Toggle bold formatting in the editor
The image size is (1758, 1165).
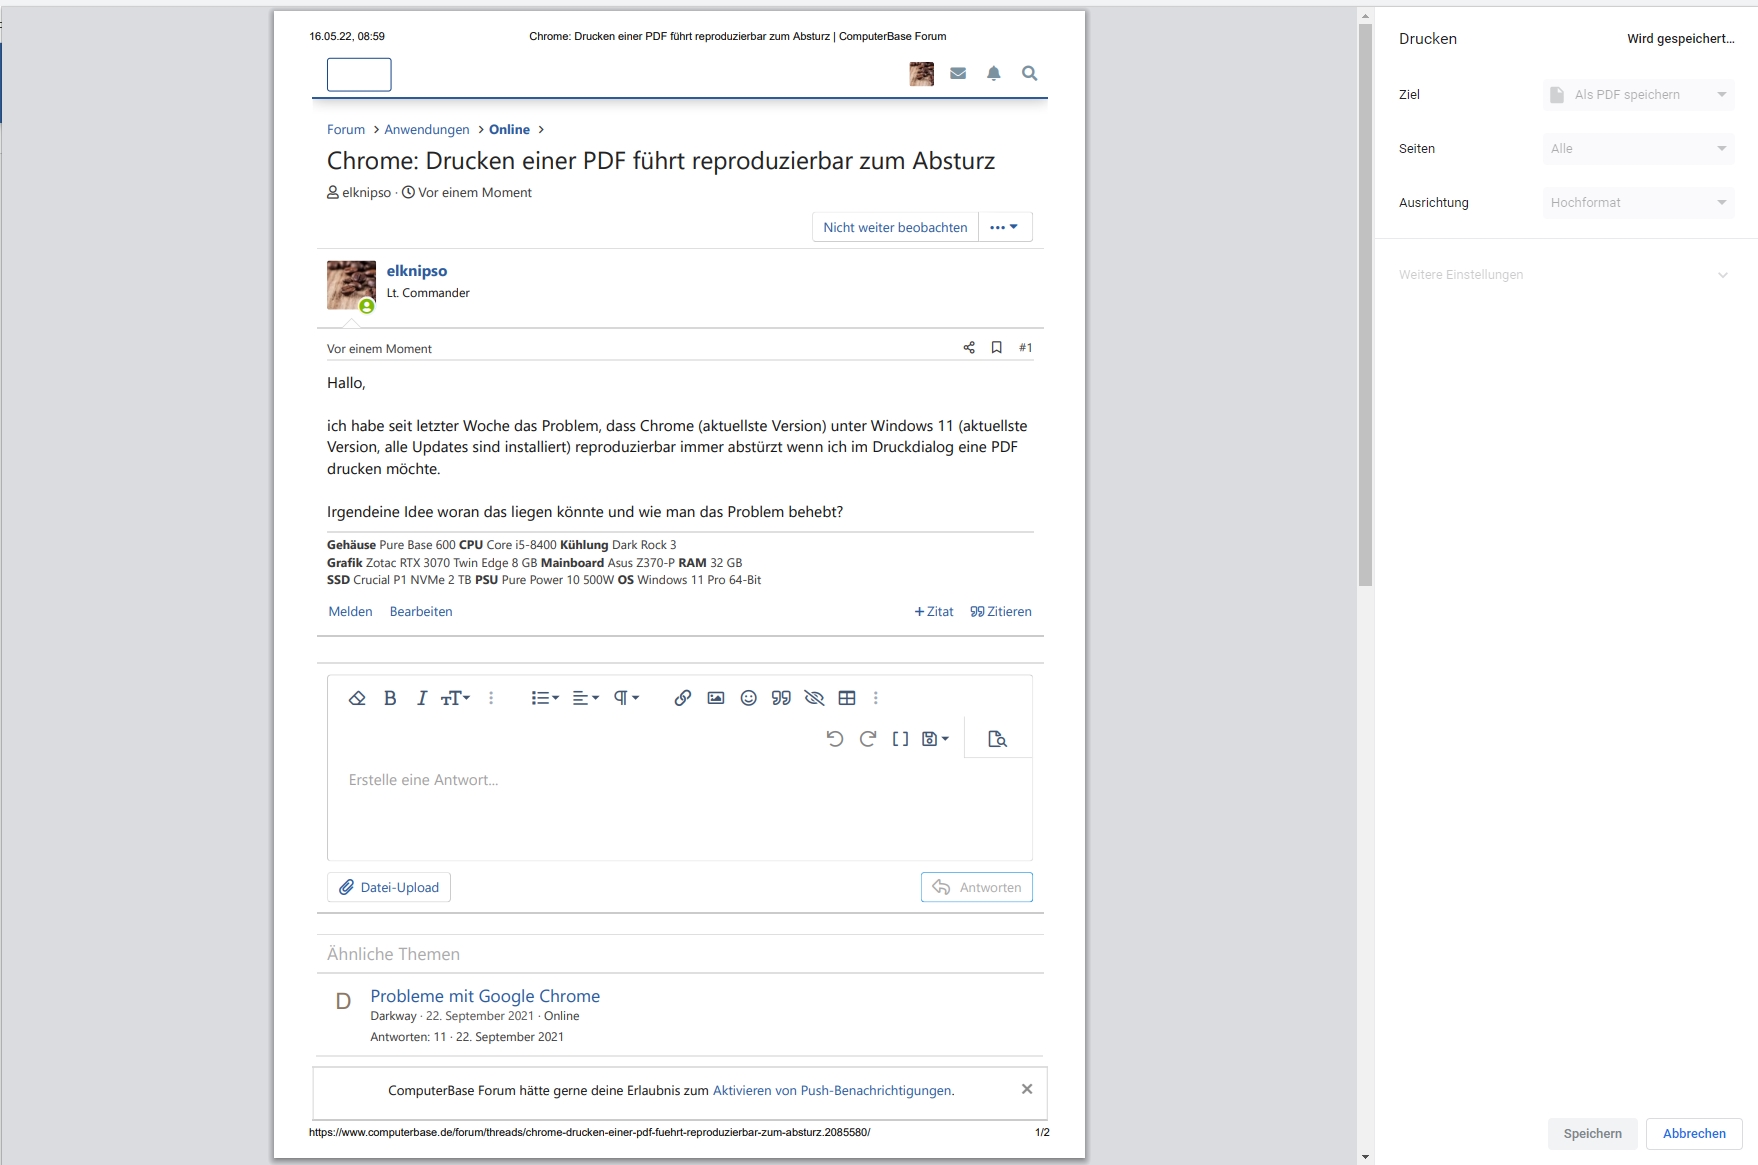pyautogui.click(x=390, y=698)
